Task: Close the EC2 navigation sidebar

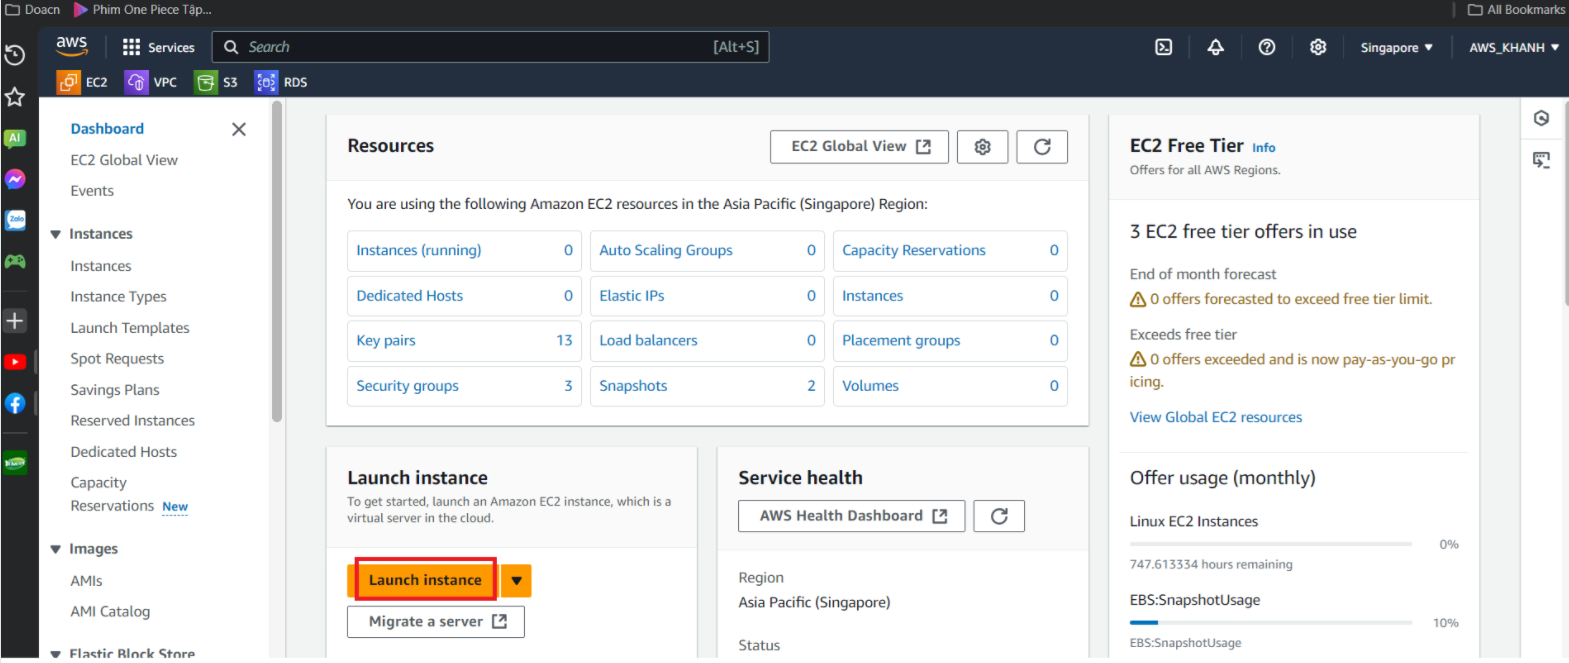Action: pos(239,129)
